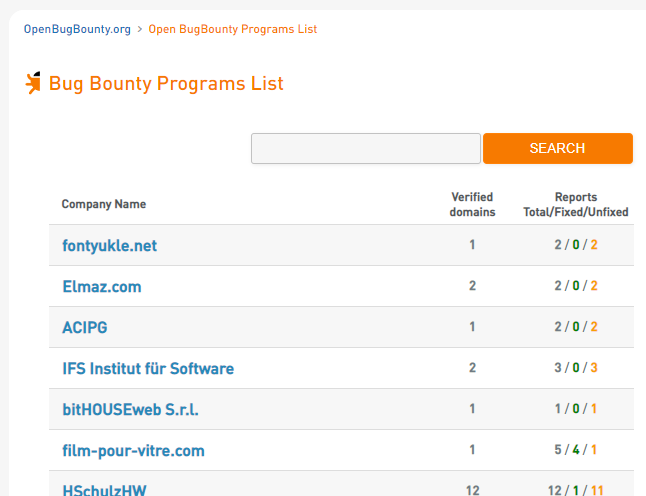The image size is (646, 496).
Task: Click the Bug Bounty Programs List heading
Action: (166, 84)
